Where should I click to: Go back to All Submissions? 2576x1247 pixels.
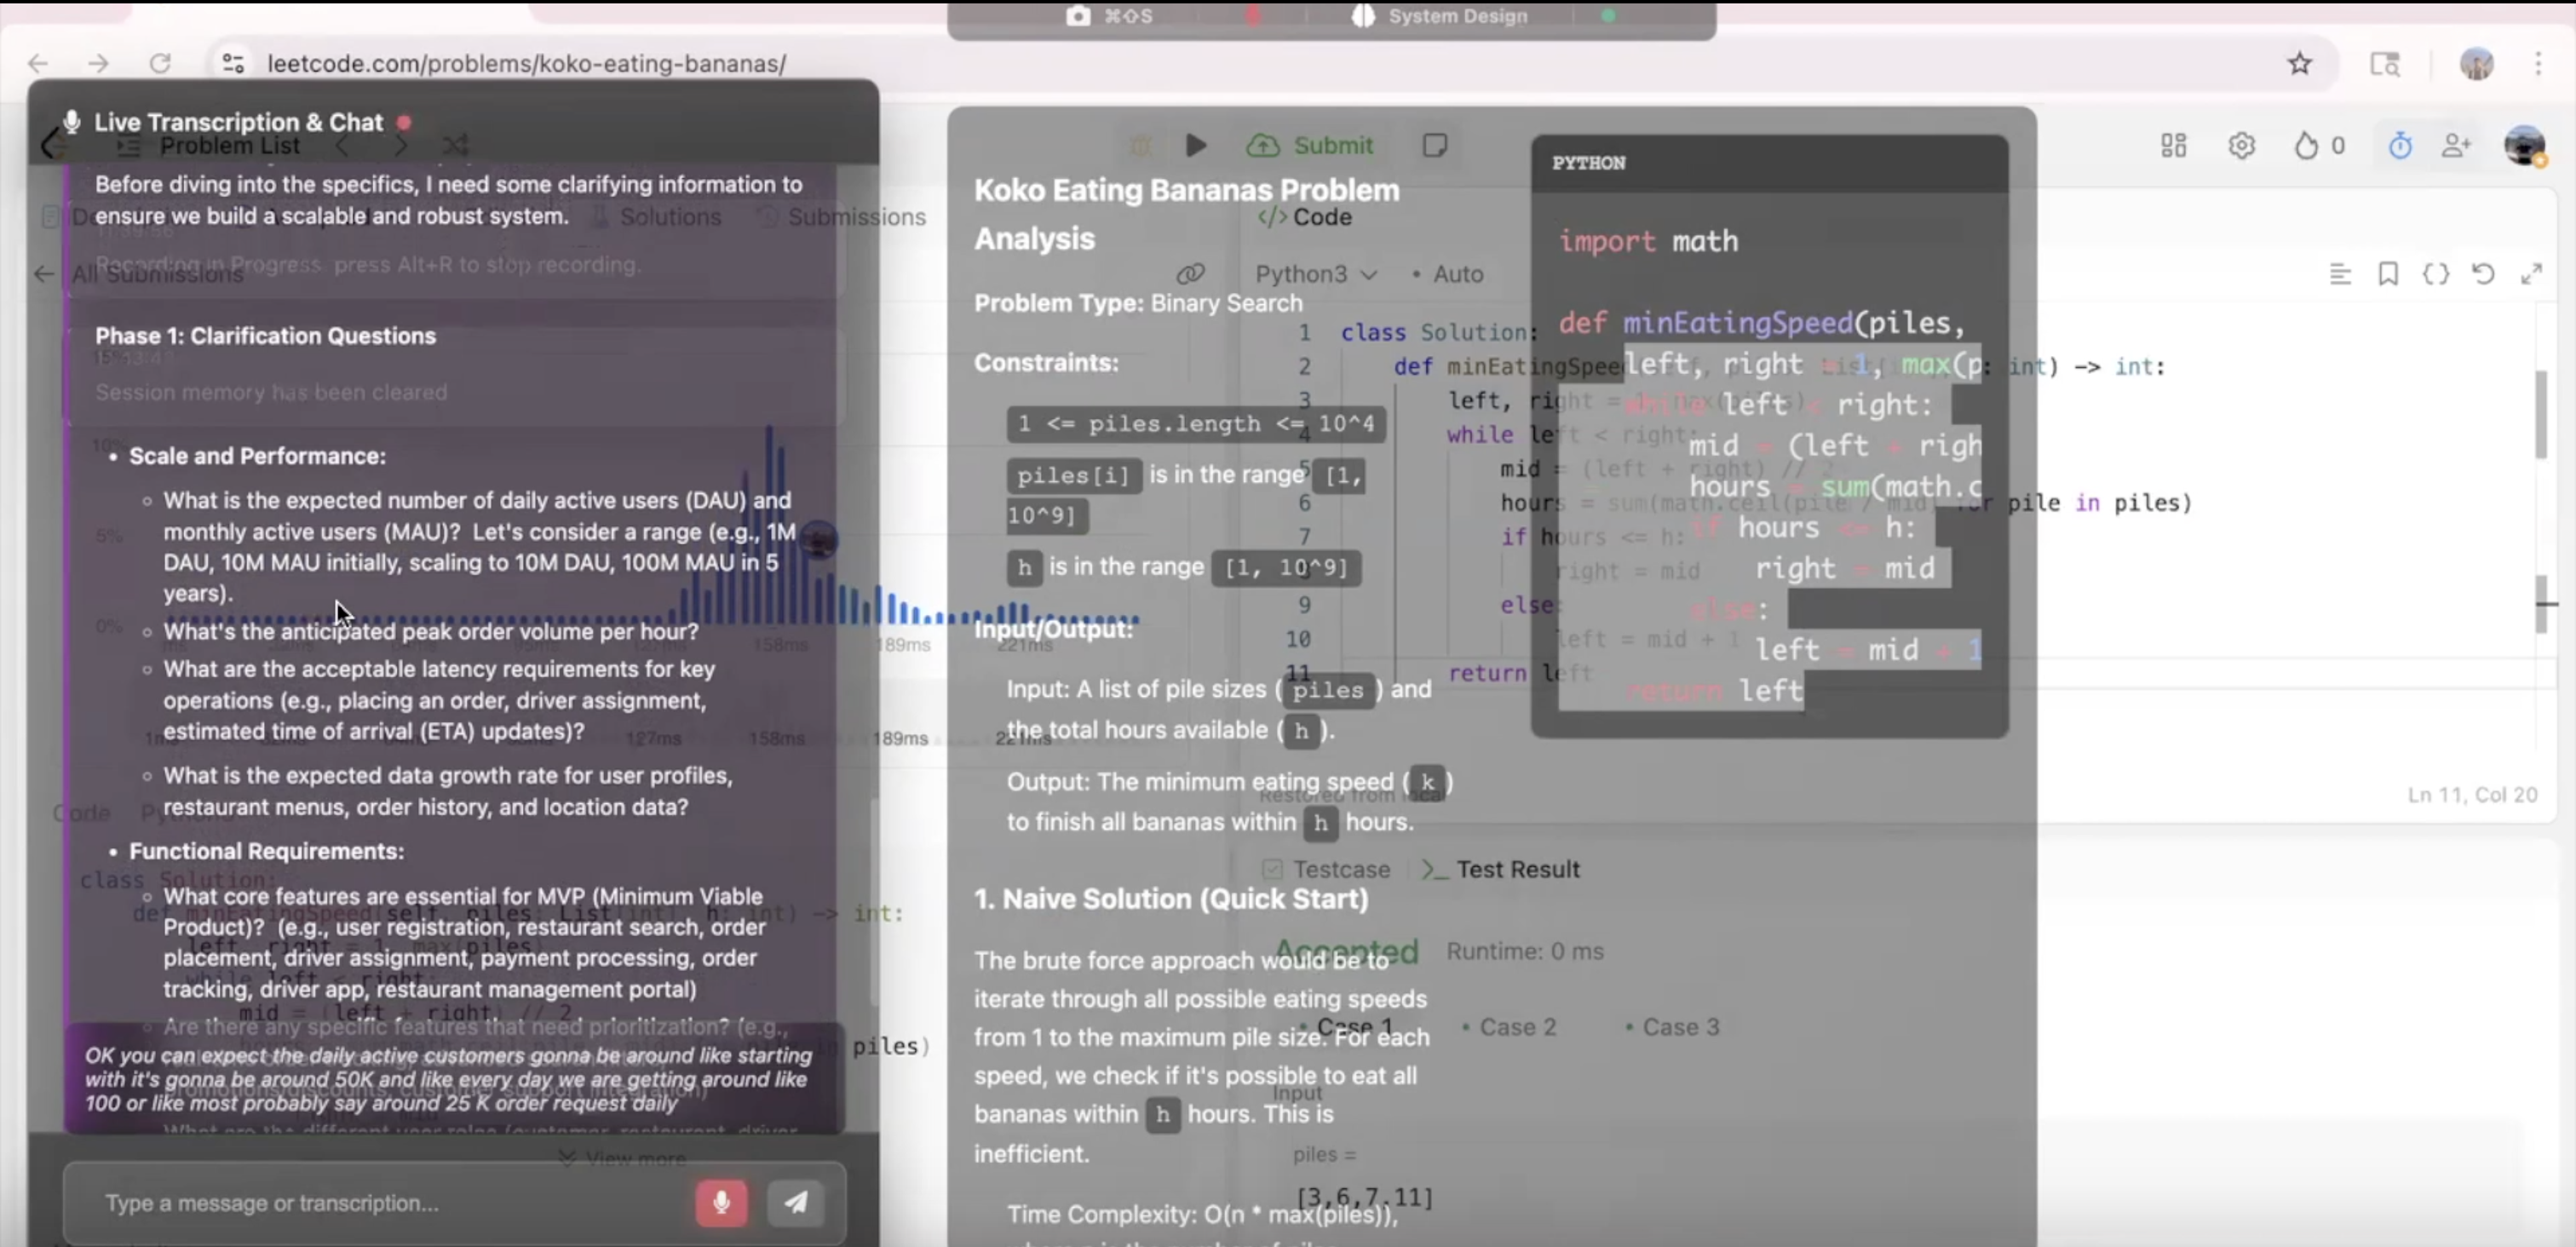pyautogui.click(x=140, y=274)
